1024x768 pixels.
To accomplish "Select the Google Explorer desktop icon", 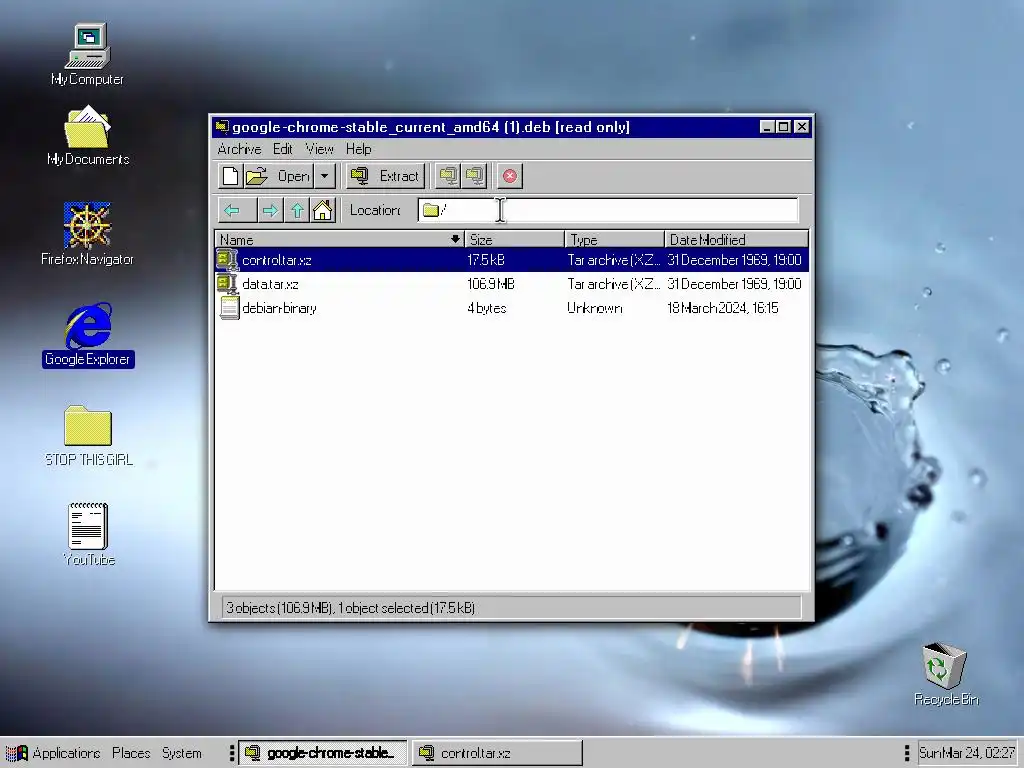I will tap(88, 334).
